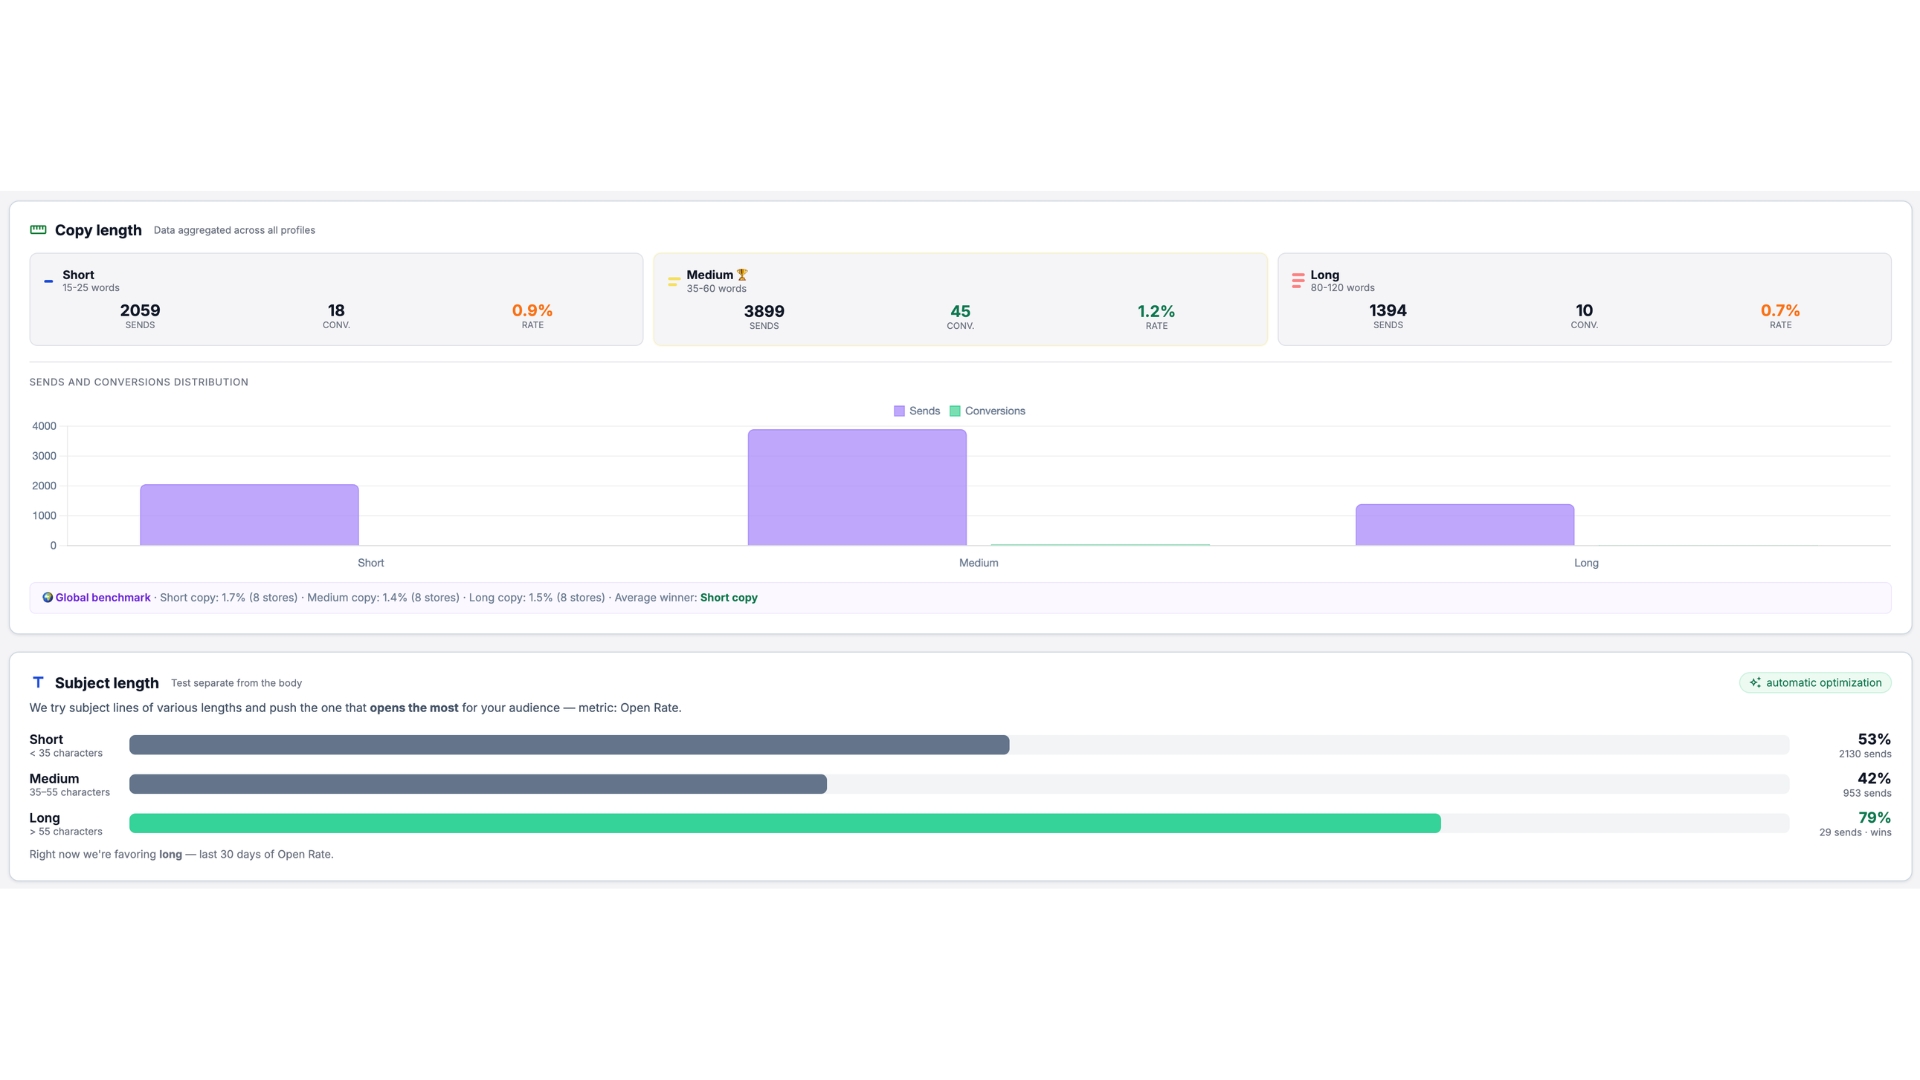Image resolution: width=1920 pixels, height=1080 pixels.
Task: Click the "45" conversions value
Action: (960, 312)
